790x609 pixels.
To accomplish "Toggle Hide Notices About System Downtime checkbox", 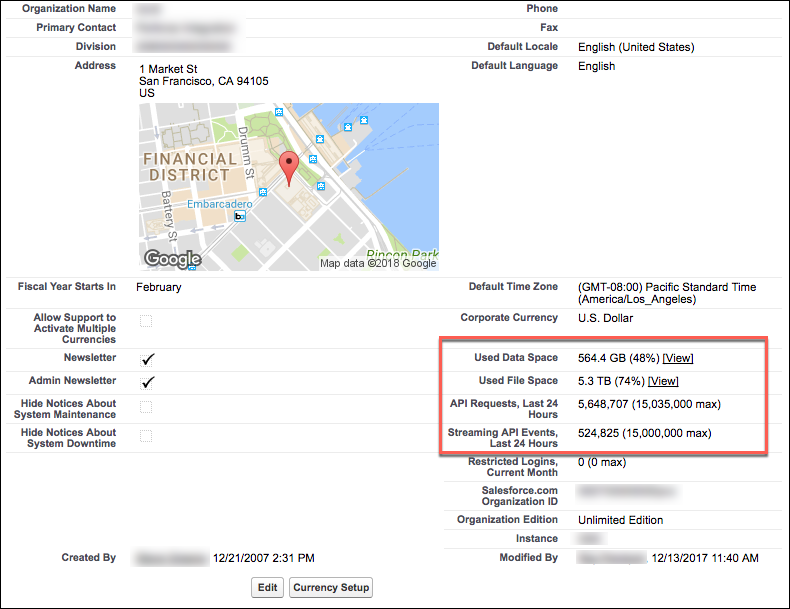I will coord(146,436).
